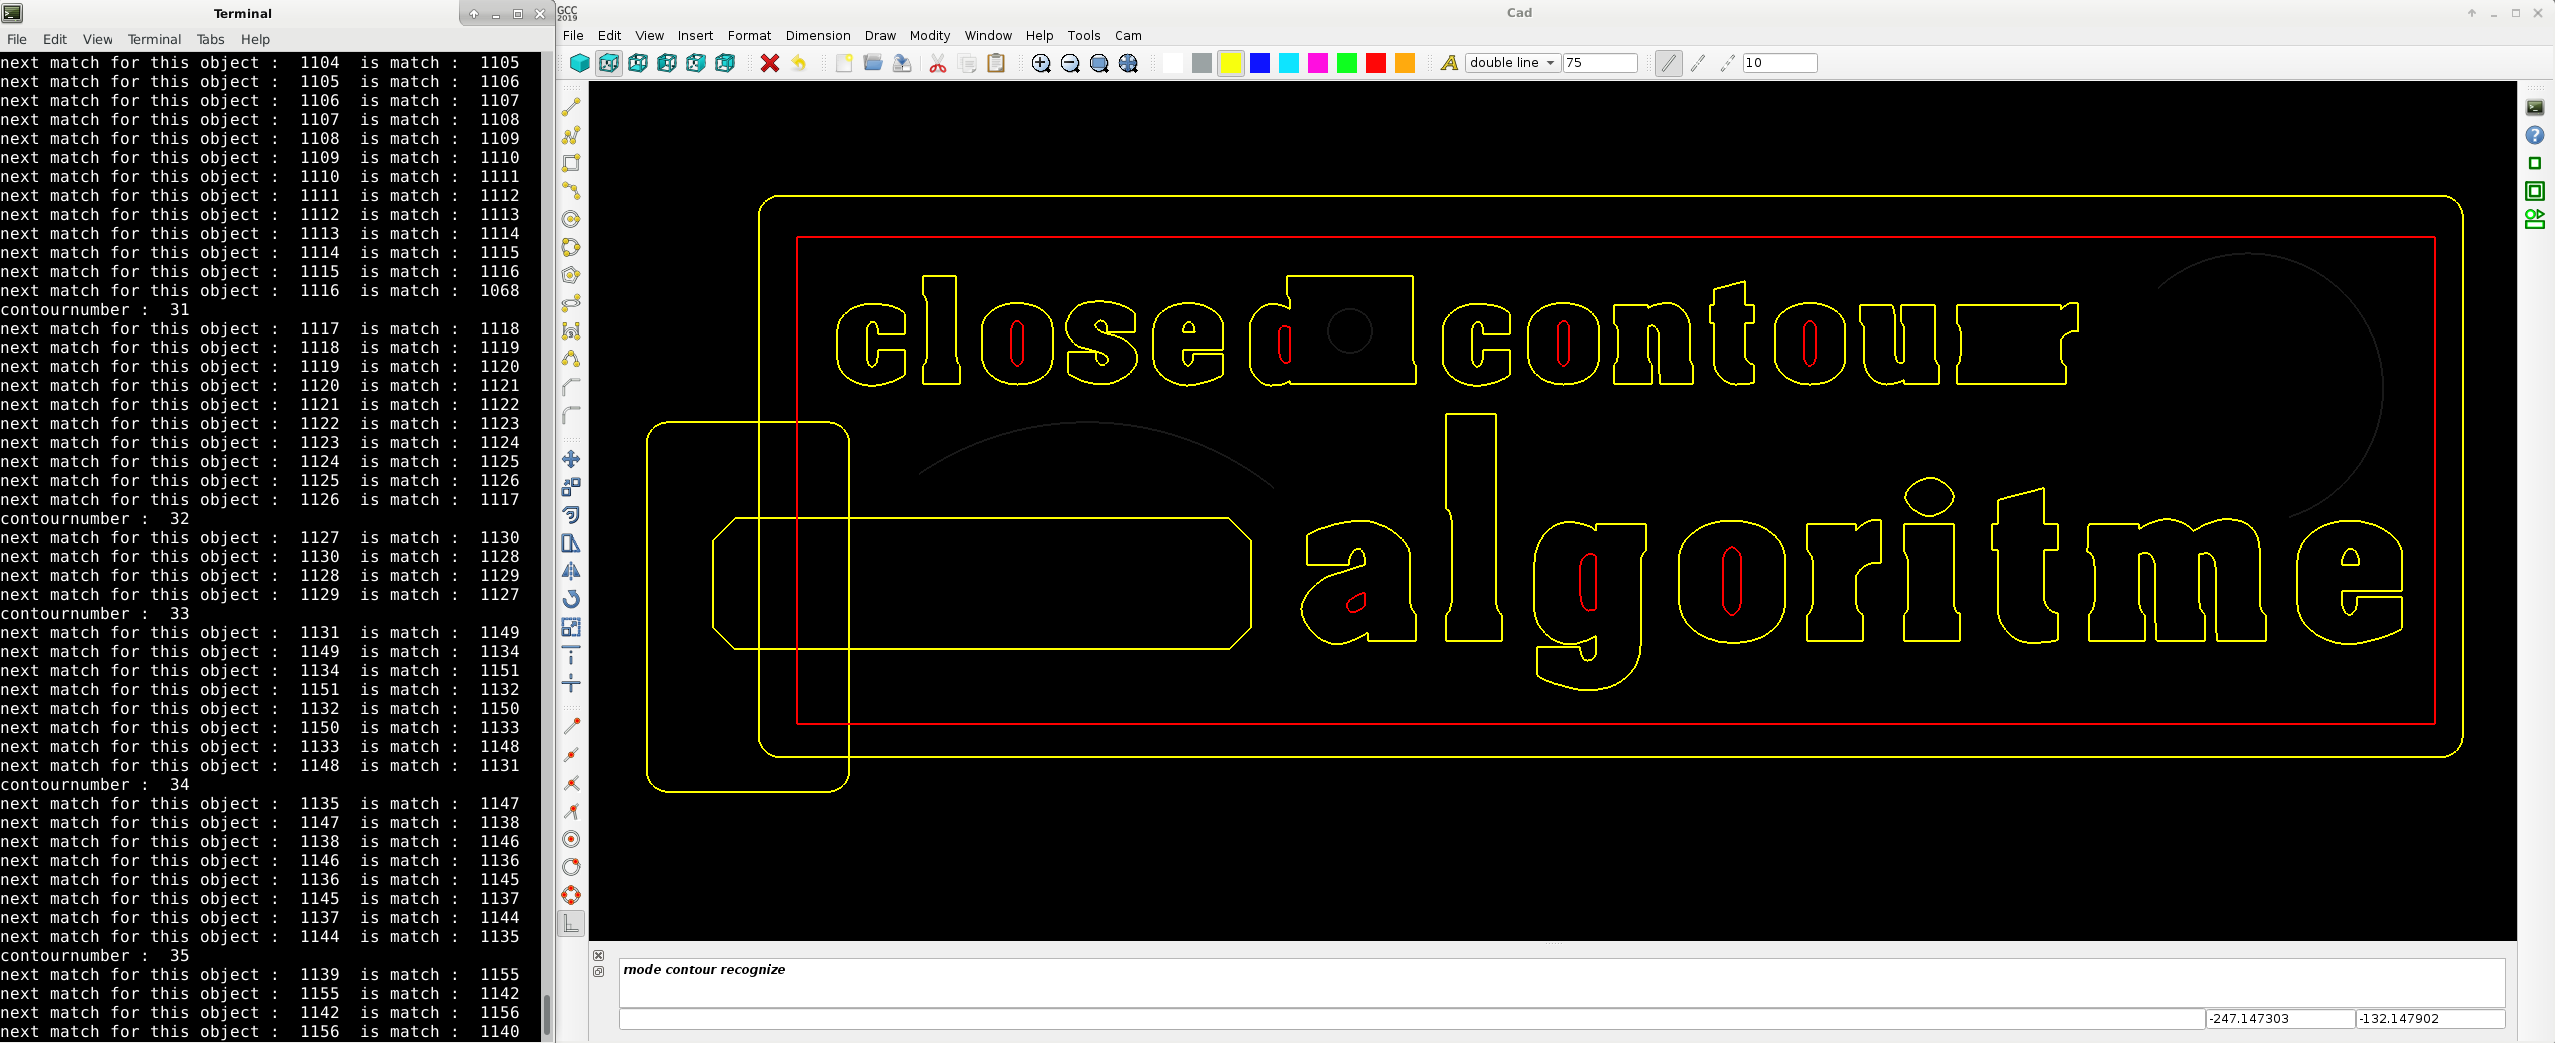Pick the red color swatch
The width and height of the screenshot is (2555, 1043).
coord(1376,63)
